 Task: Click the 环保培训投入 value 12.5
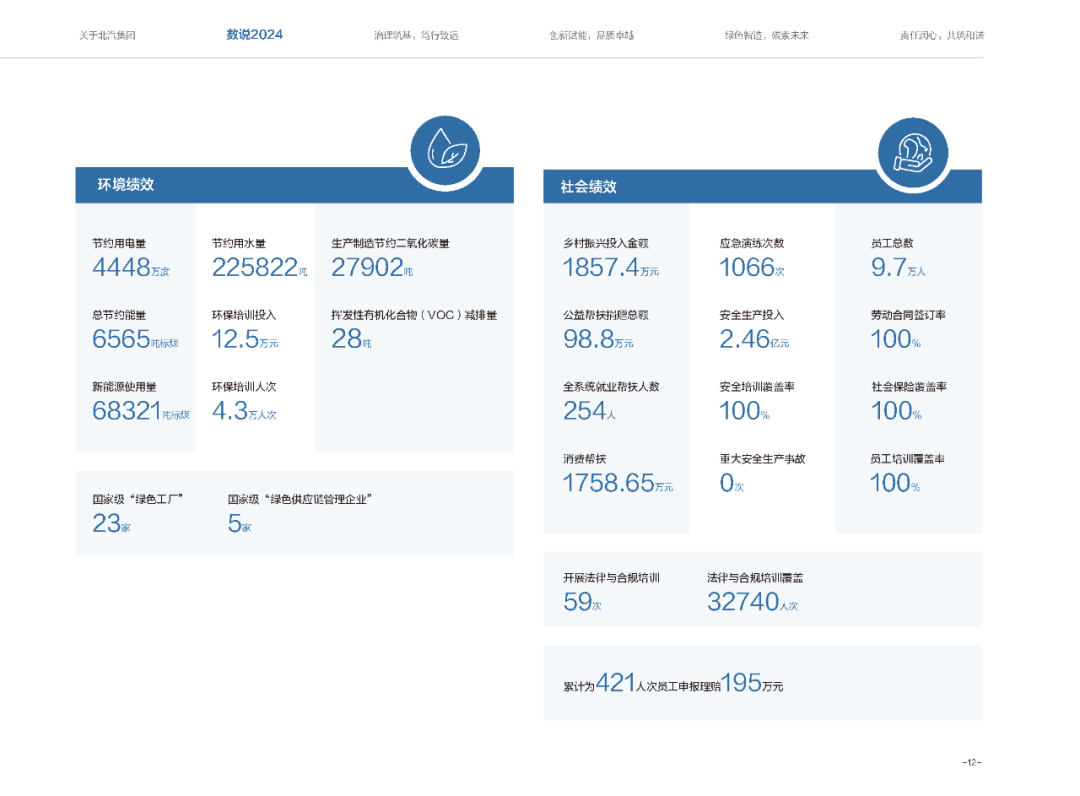pyautogui.click(x=235, y=339)
